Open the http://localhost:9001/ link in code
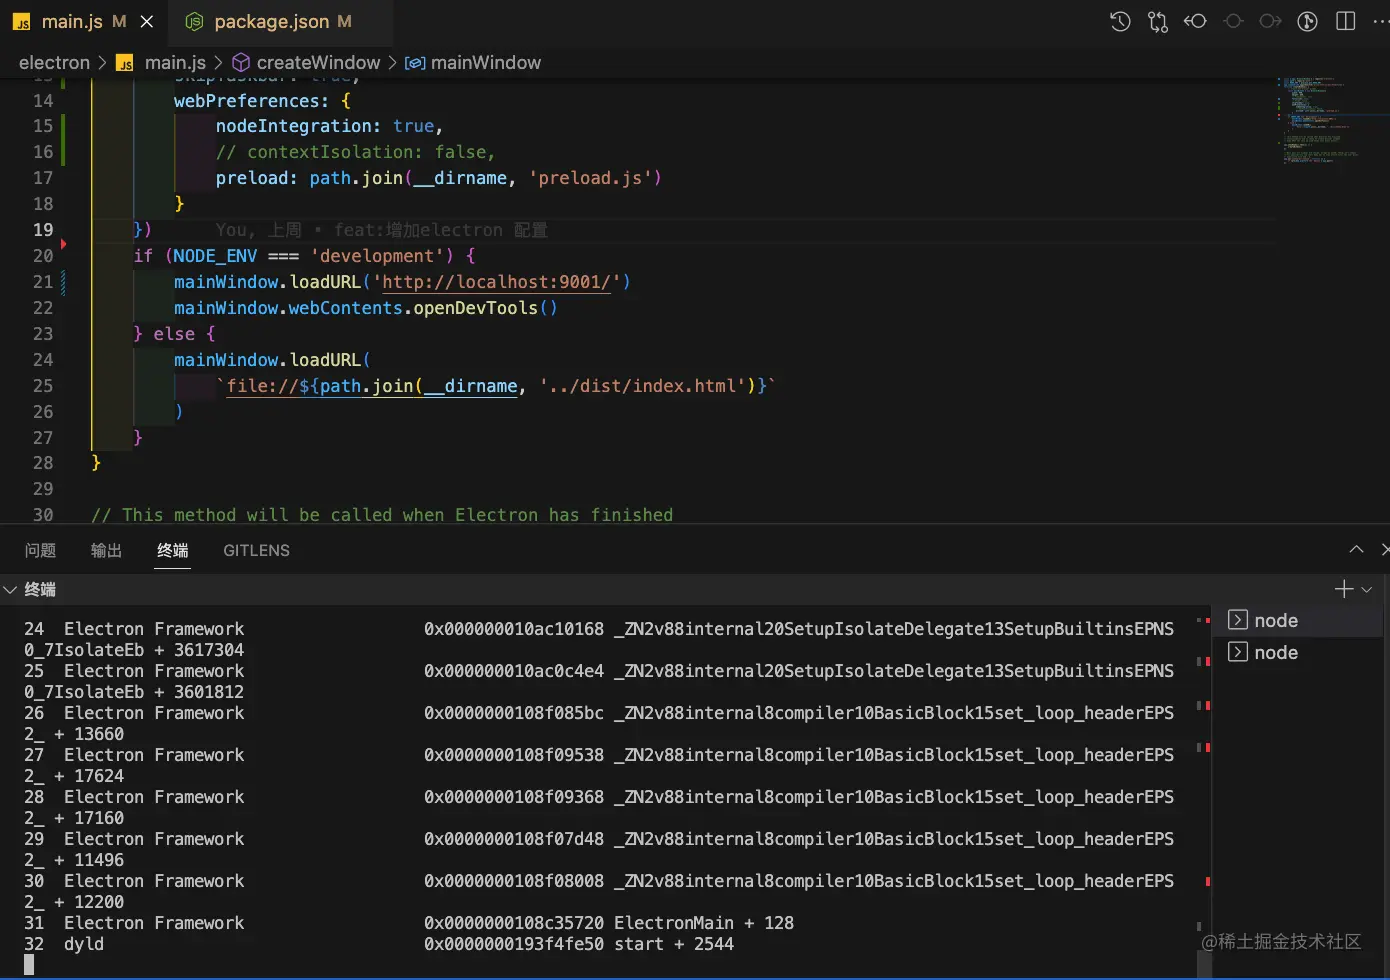This screenshot has height=980, width=1390. coord(496,282)
